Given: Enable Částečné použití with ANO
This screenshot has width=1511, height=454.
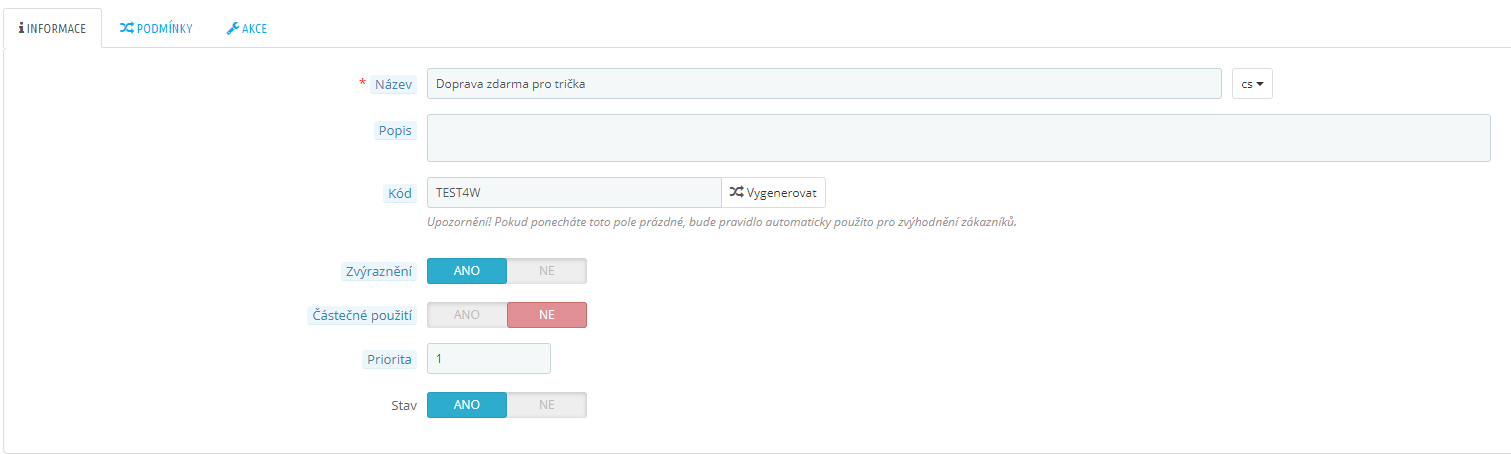Looking at the screenshot, I should coord(467,315).
